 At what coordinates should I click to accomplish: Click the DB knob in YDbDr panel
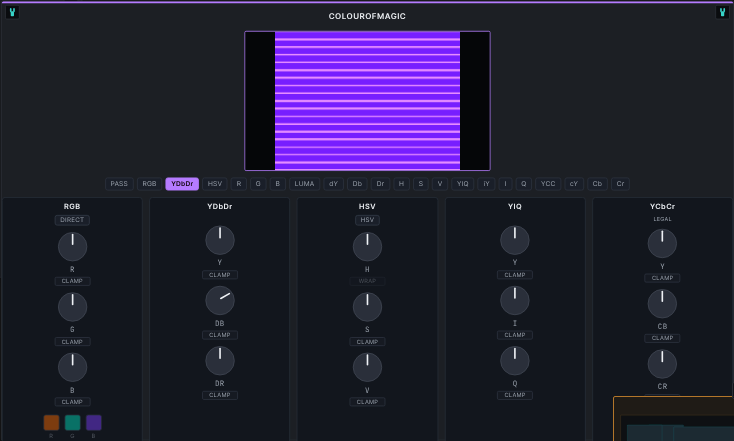click(220, 301)
